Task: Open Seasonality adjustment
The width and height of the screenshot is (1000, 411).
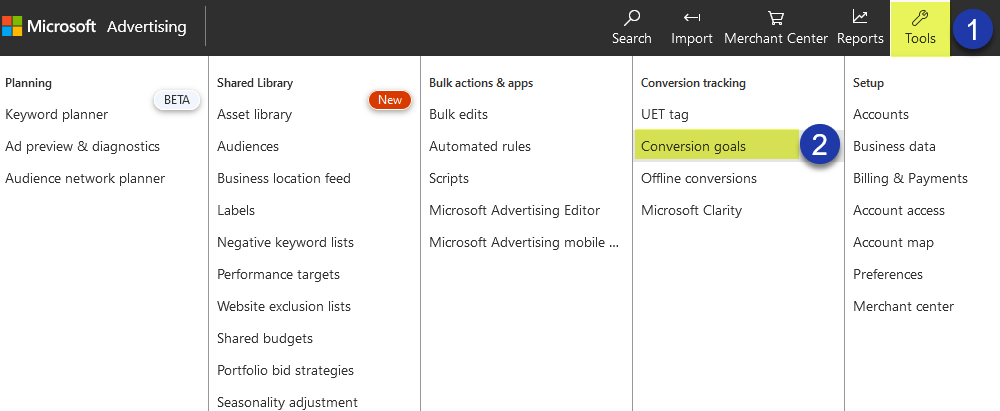Action: tap(288, 402)
